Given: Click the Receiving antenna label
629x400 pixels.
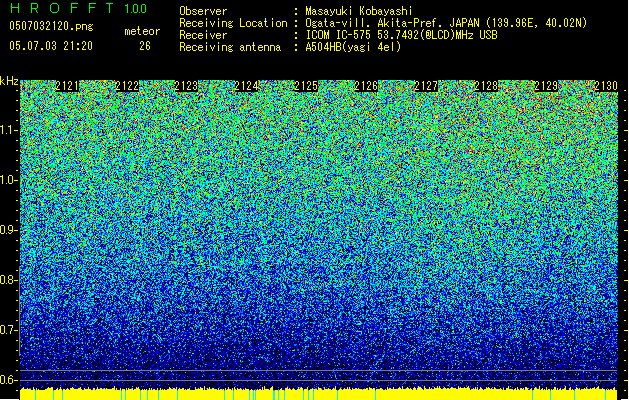Looking at the screenshot, I should tap(230, 47).
